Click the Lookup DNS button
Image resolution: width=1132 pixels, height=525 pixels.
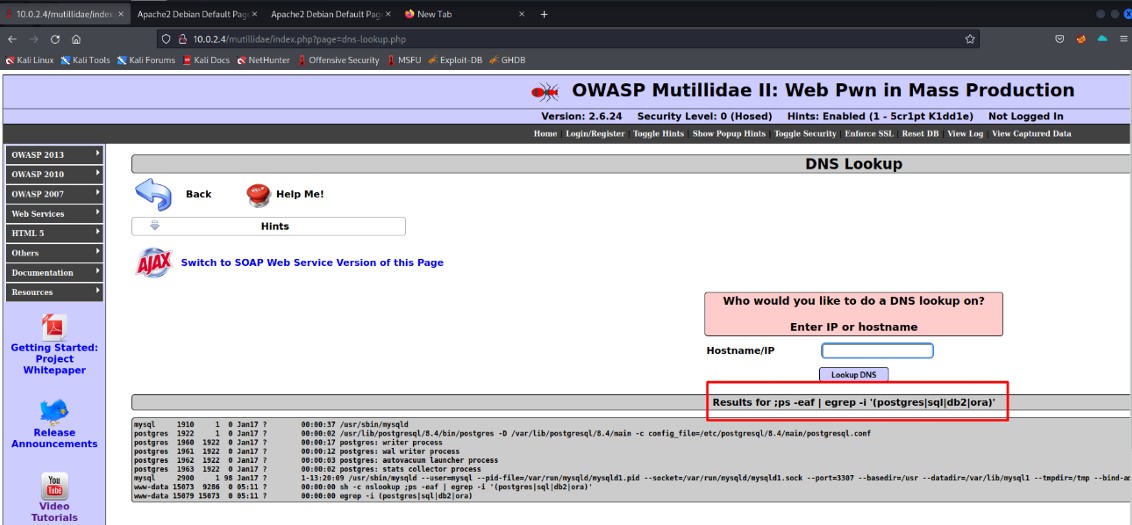point(853,375)
